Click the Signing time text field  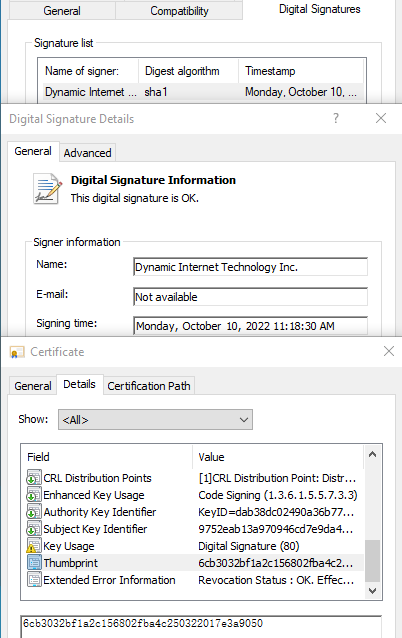click(x=251, y=326)
